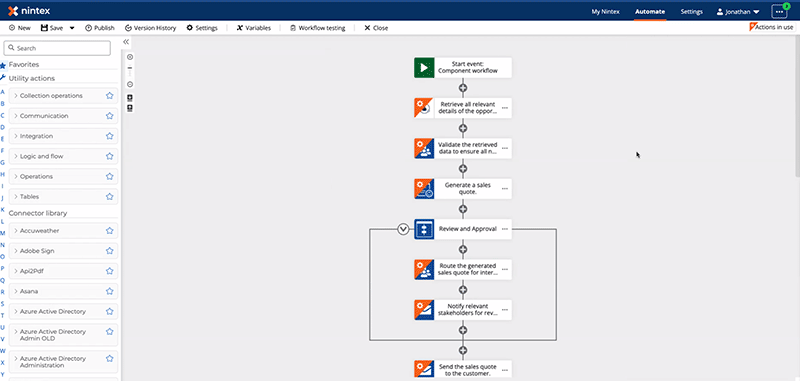The image size is (800, 381).
Task: Expand the Logic and flow group
Action: (x=16, y=156)
